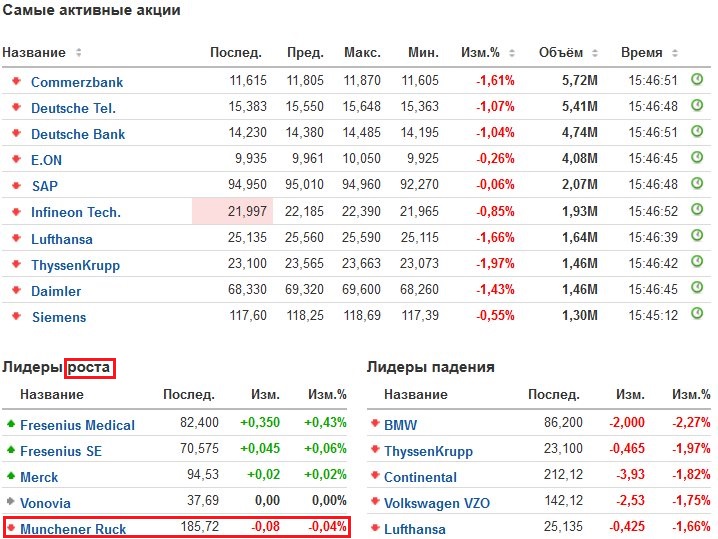The width and height of the screenshot is (718, 539).
Task: Open Munchener Ruck stock page
Action: 73,529
